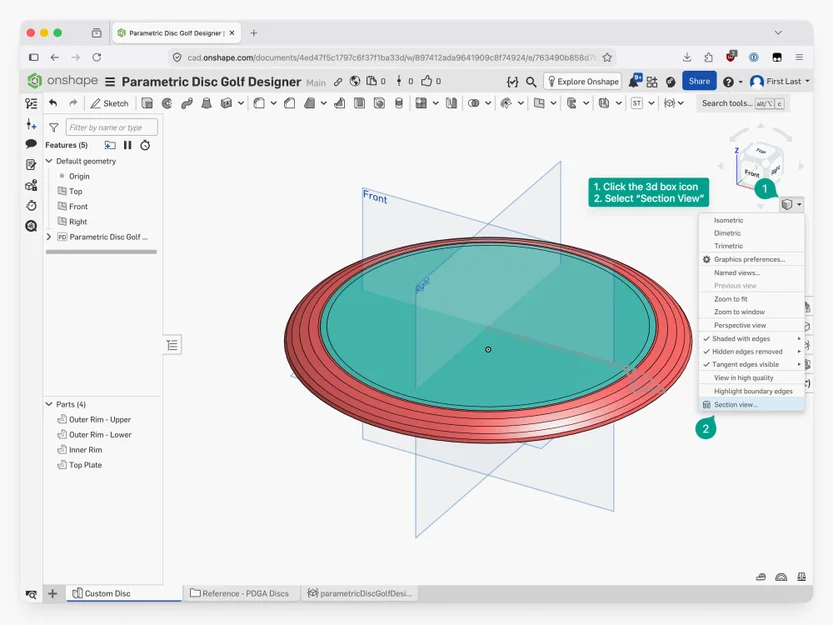Click the search magnifier icon in header
Screen dimensions: 833x625
coord(531,82)
